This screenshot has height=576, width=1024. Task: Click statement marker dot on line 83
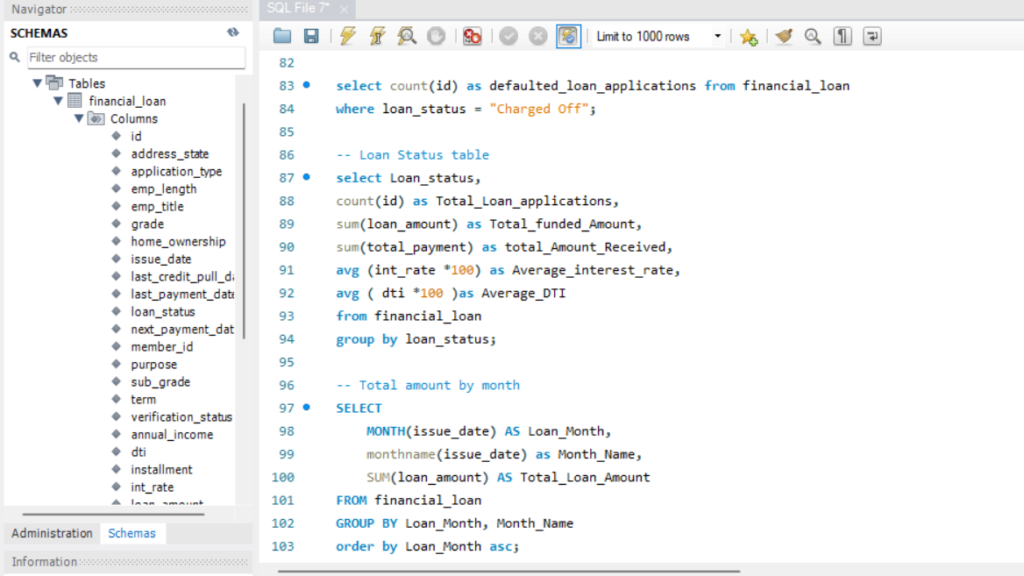pyautogui.click(x=306, y=85)
